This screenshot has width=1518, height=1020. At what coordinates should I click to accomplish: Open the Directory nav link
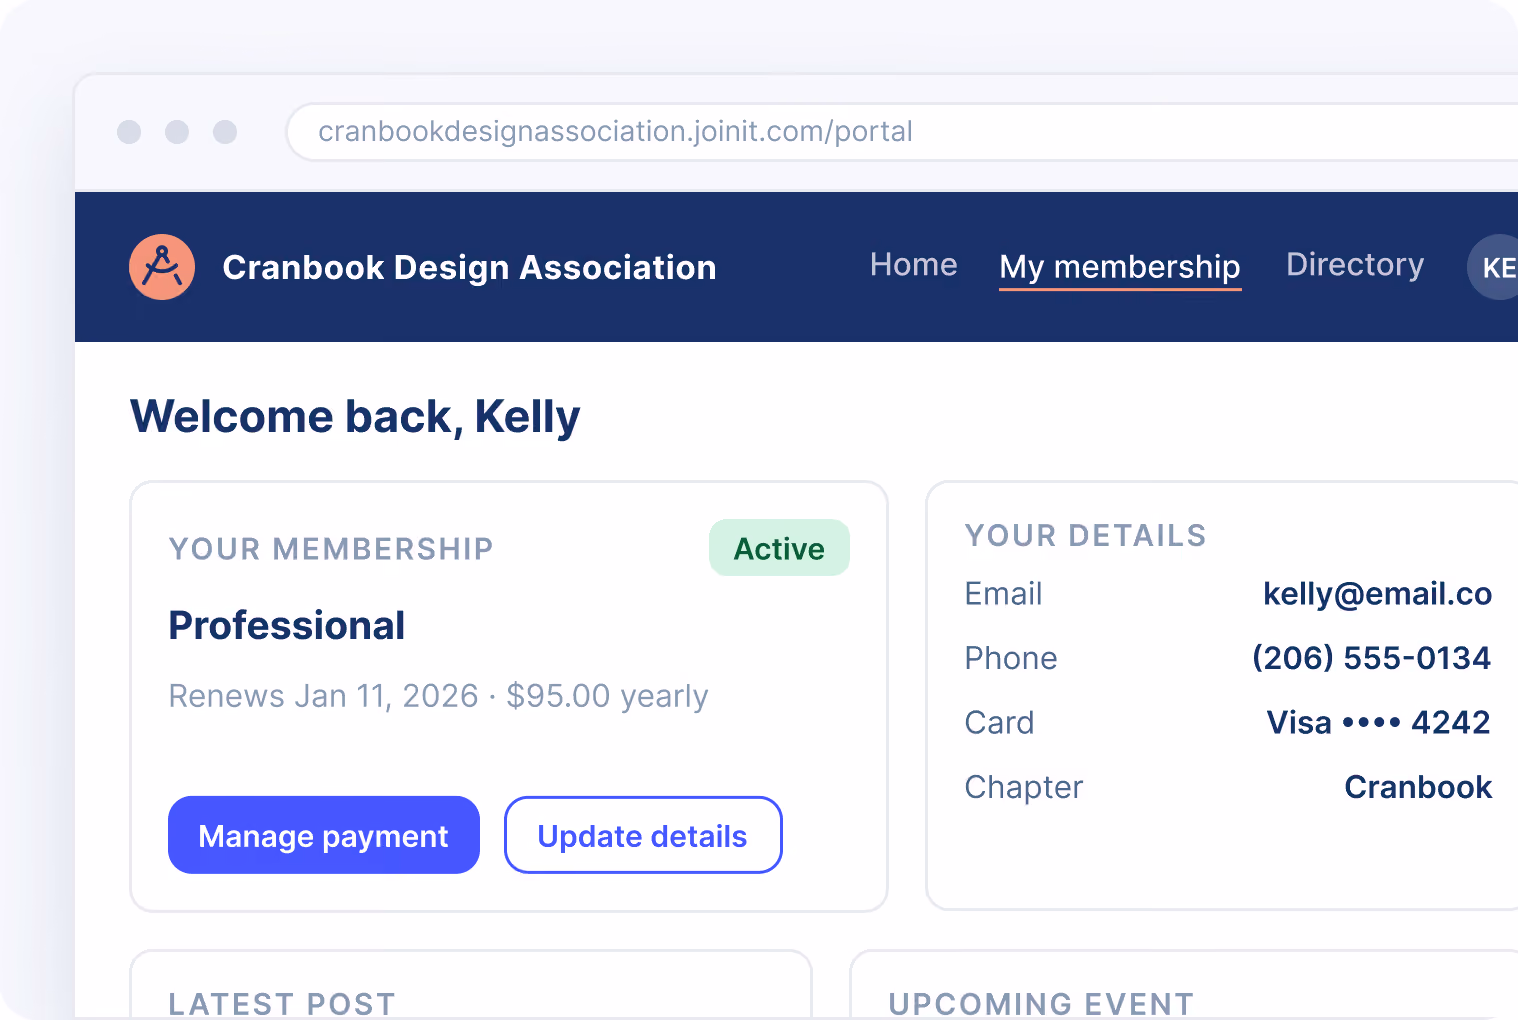pyautogui.click(x=1355, y=265)
